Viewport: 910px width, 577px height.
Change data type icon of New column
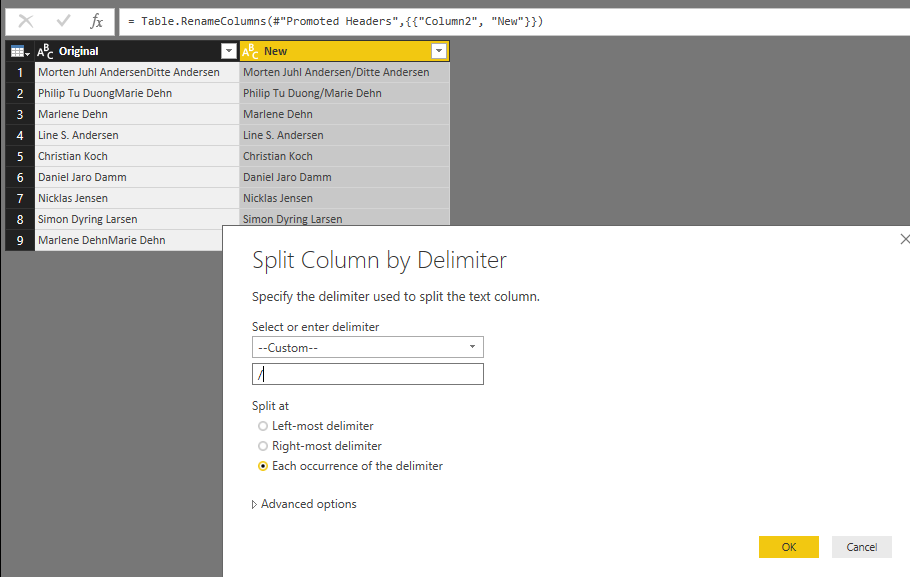click(250, 52)
